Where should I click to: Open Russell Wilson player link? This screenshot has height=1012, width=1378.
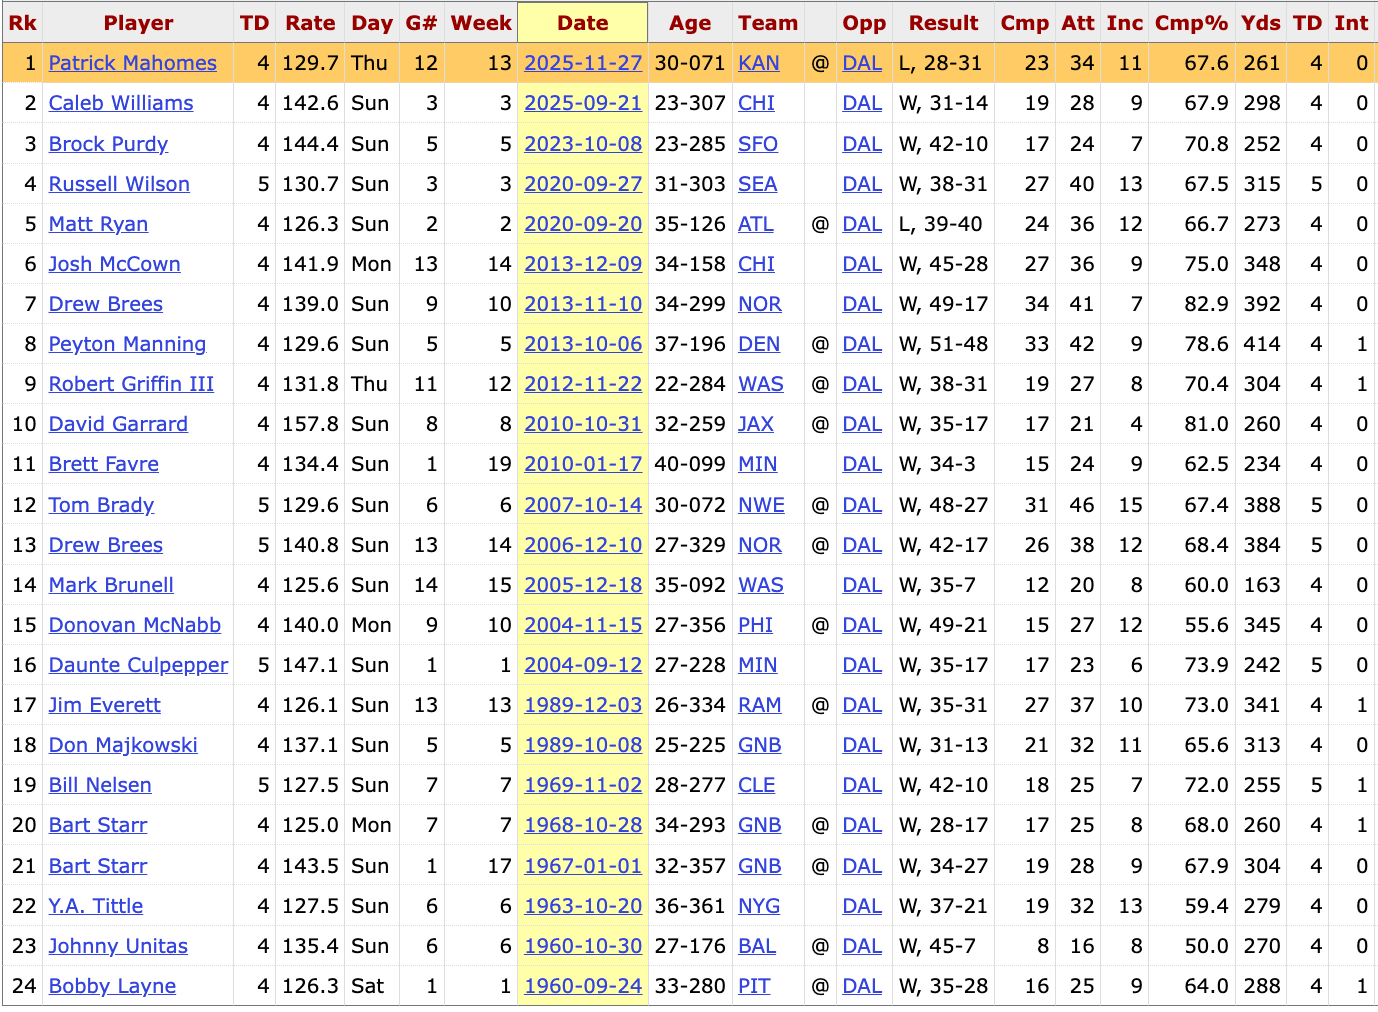click(119, 184)
